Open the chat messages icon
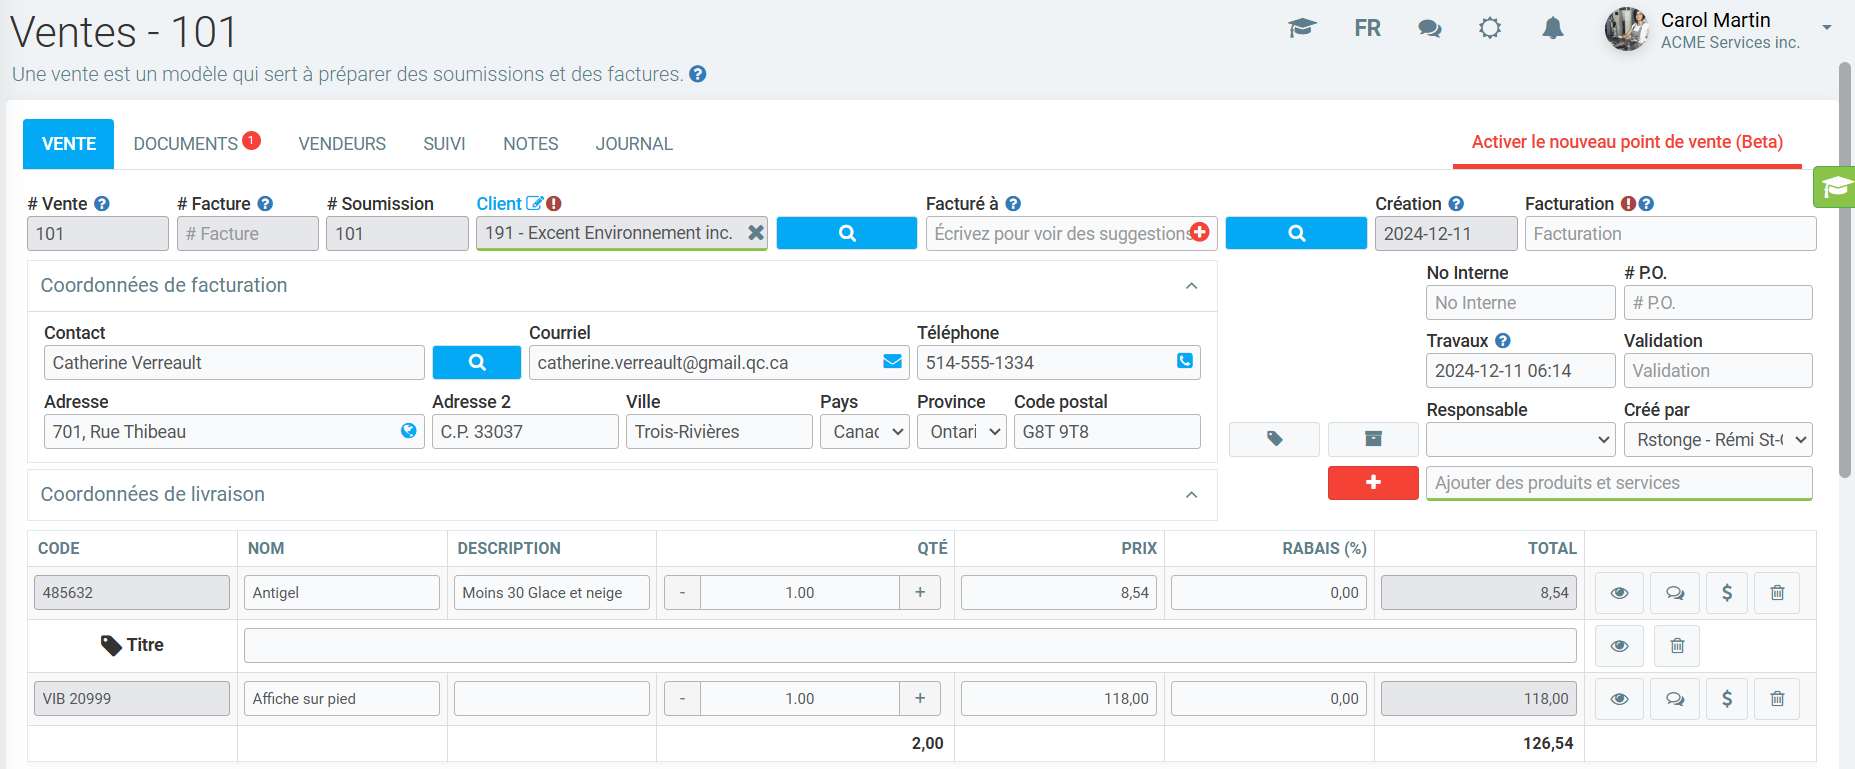This screenshot has width=1855, height=769. 1429,29
